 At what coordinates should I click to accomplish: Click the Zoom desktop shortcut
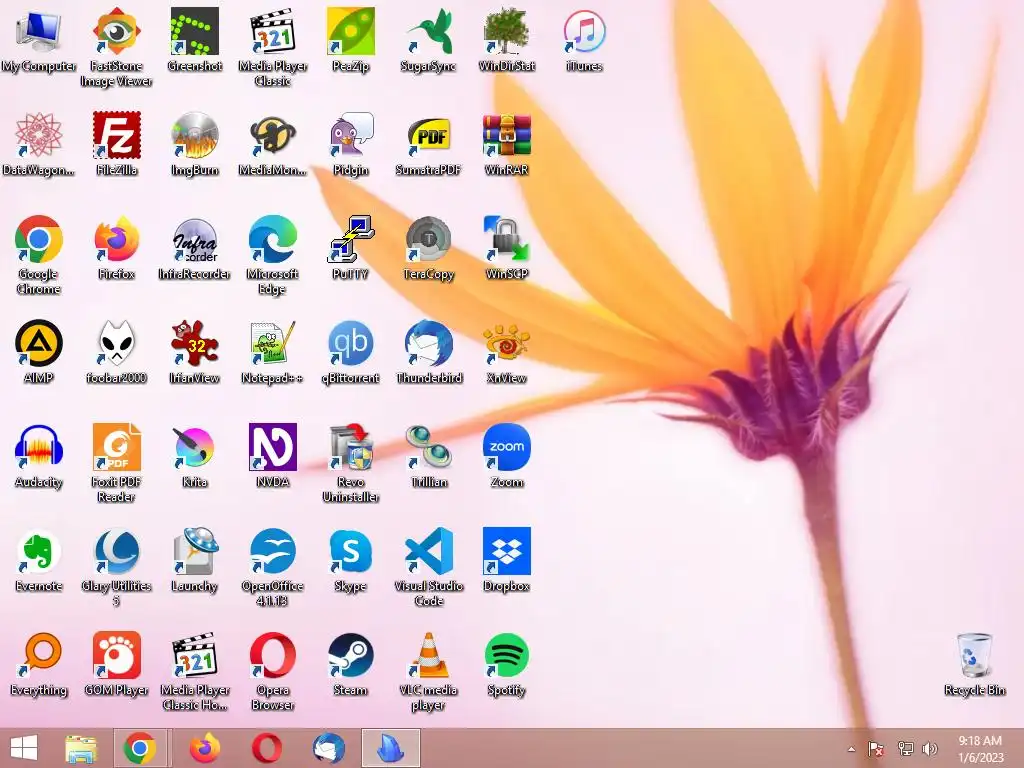(507, 447)
